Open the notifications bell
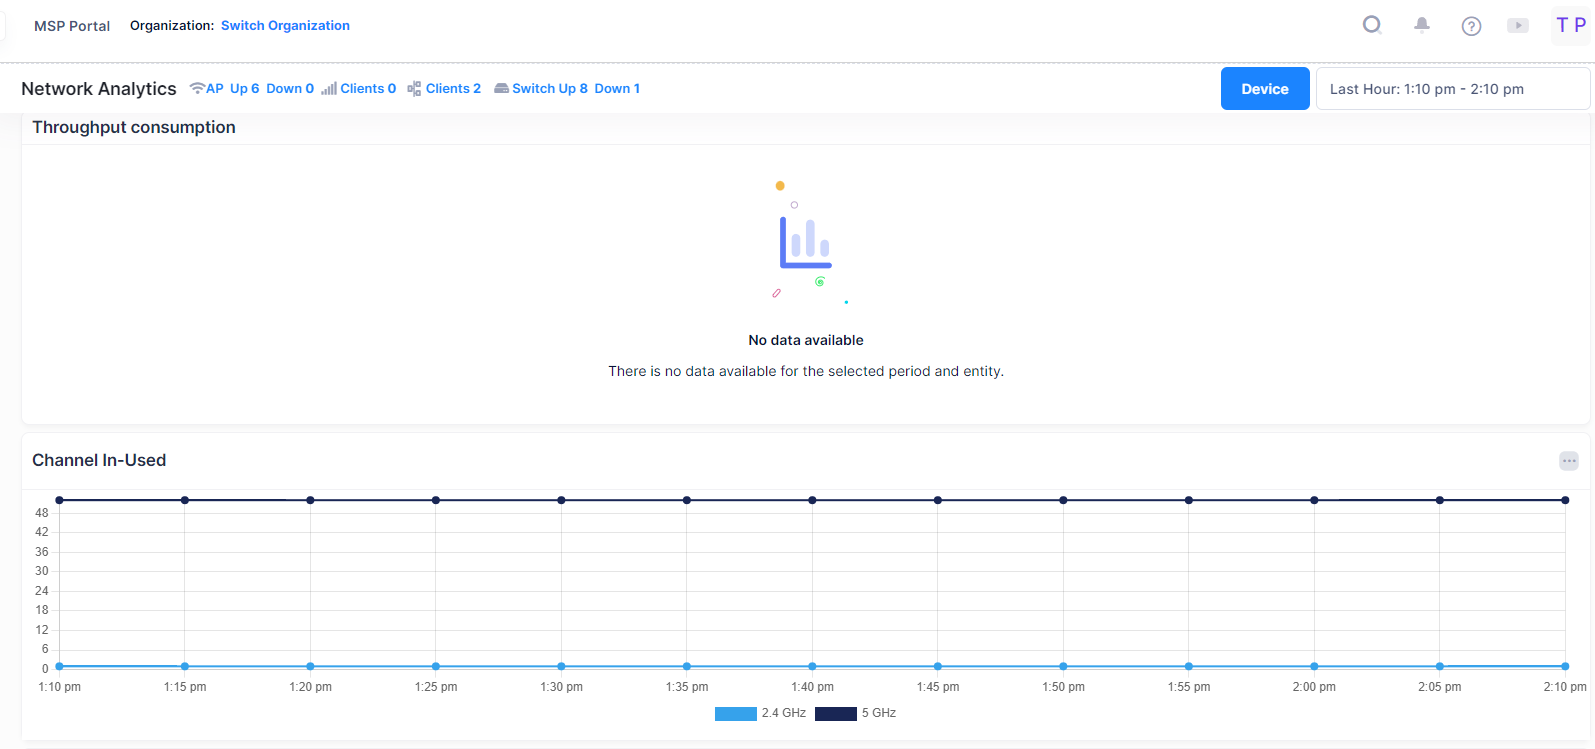1595x749 pixels. [x=1421, y=25]
